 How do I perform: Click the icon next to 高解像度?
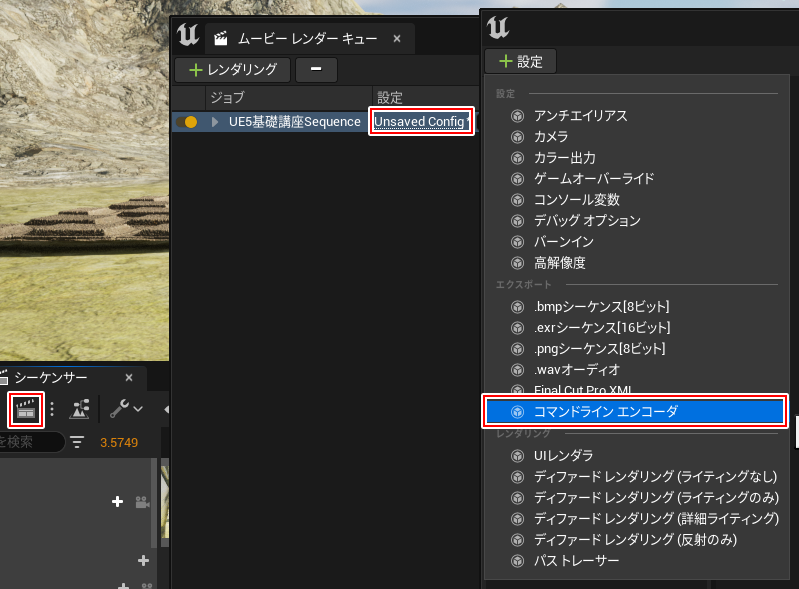(x=517, y=263)
